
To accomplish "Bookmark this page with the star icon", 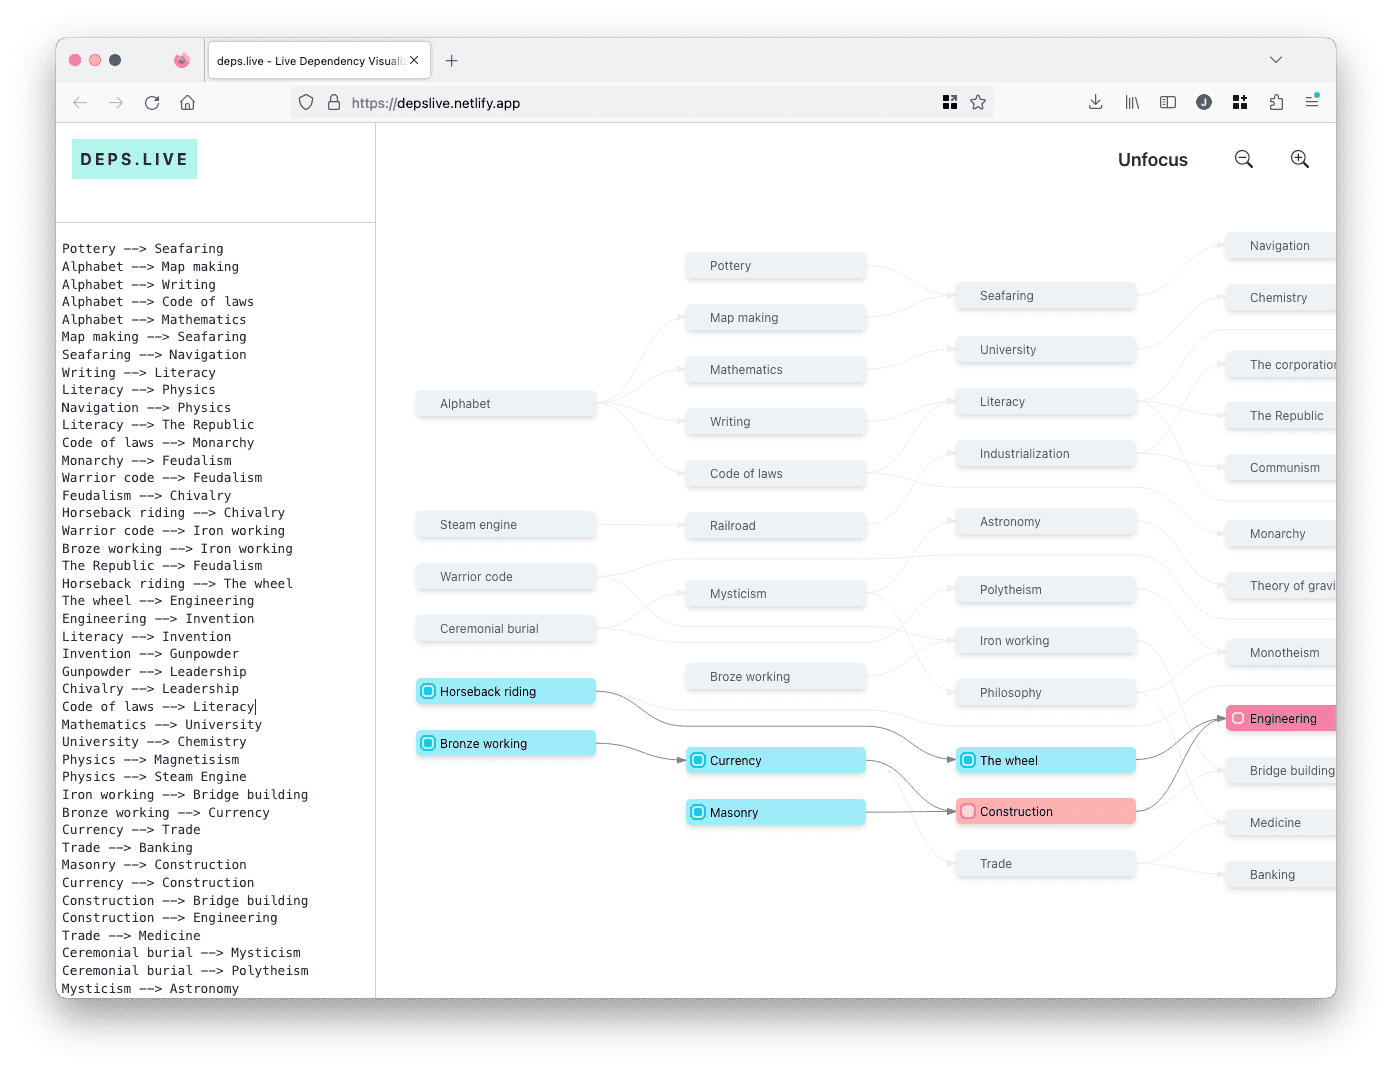I will click(x=978, y=102).
